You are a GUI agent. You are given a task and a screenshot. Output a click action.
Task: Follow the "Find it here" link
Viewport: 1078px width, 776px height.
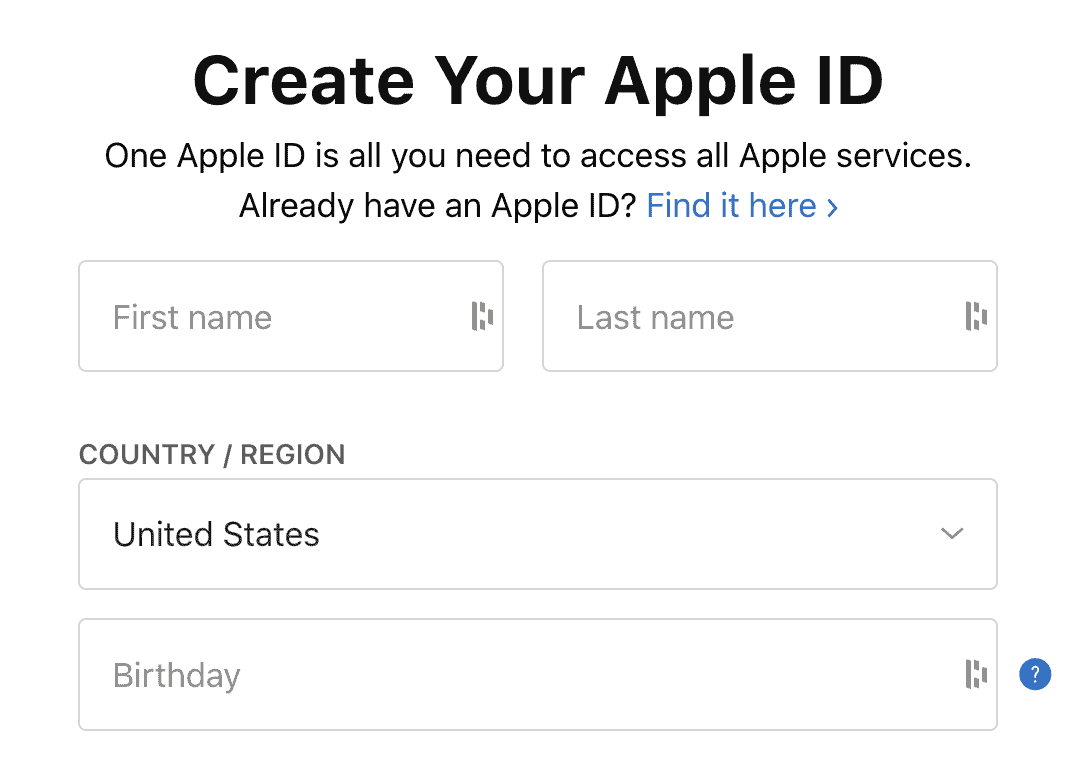732,206
